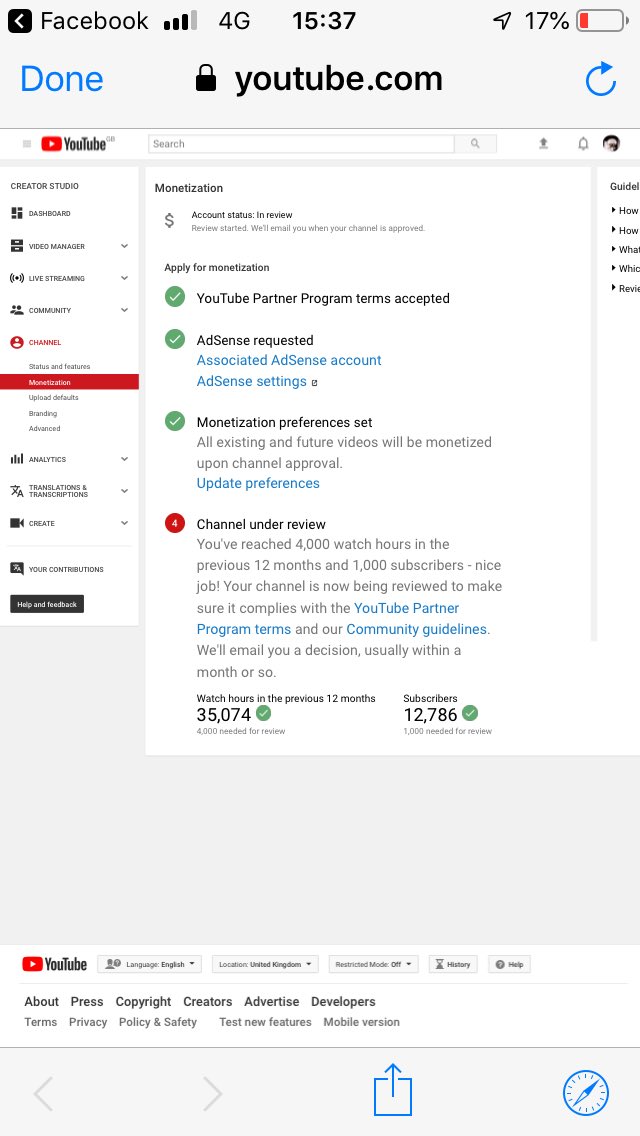Select the Branding submenu item
640x1136 pixels.
43,414
